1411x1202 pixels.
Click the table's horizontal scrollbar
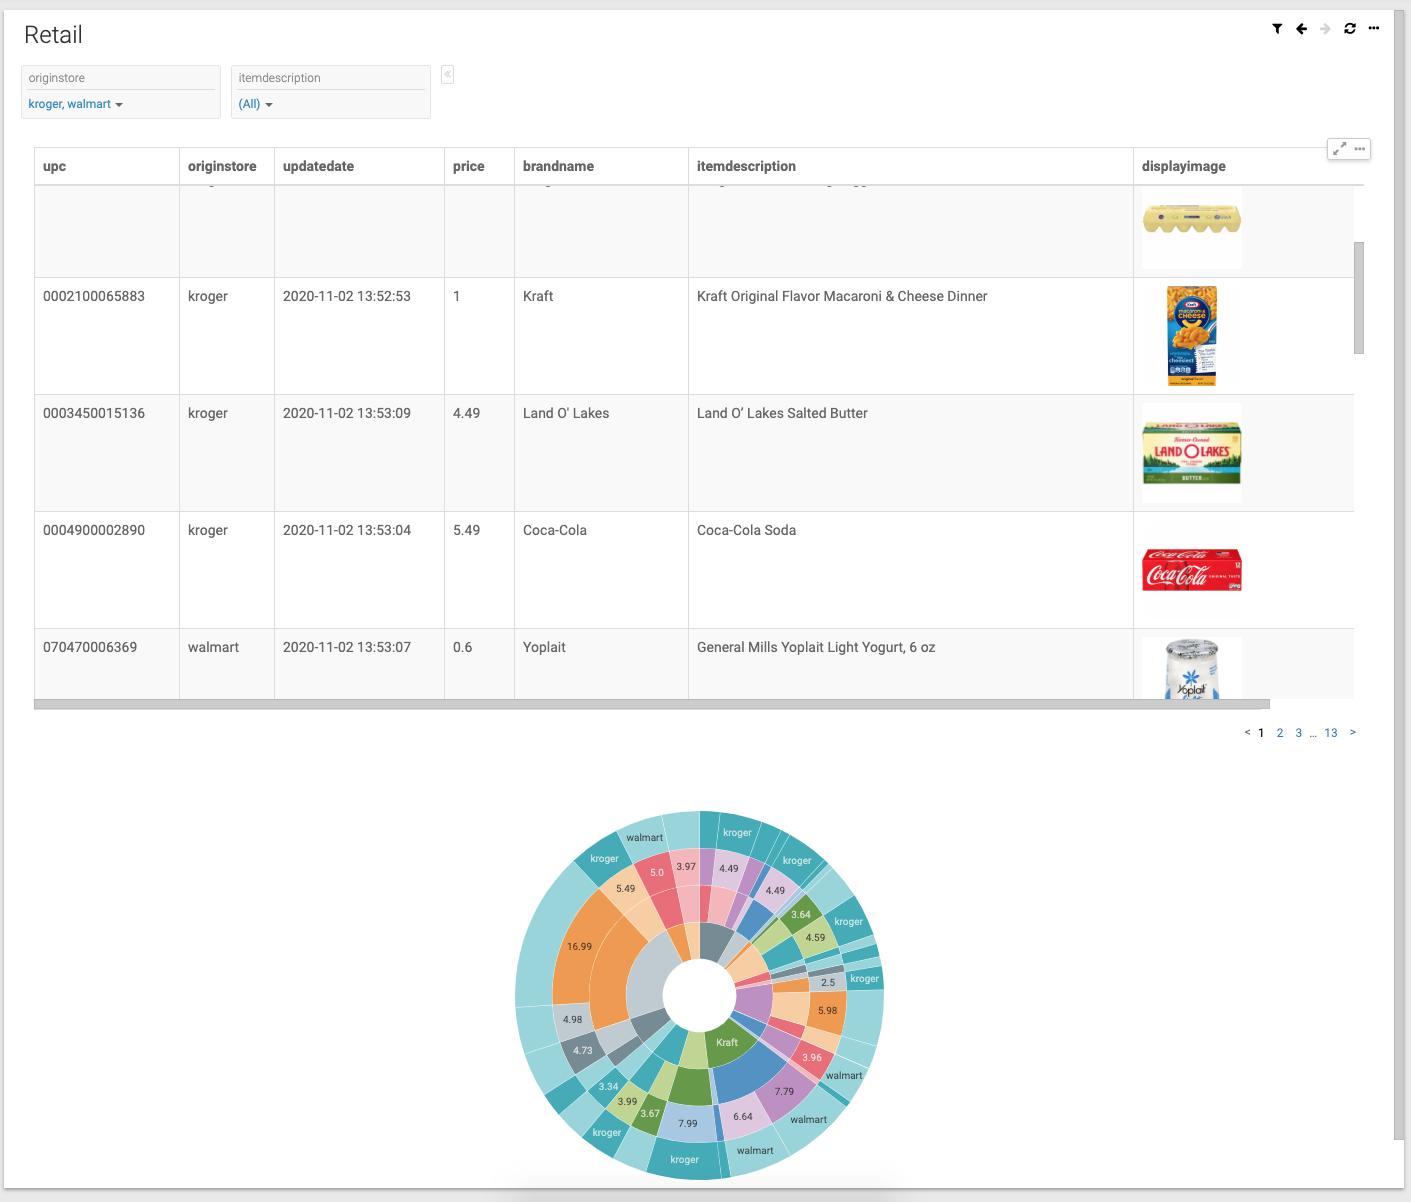click(x=651, y=704)
